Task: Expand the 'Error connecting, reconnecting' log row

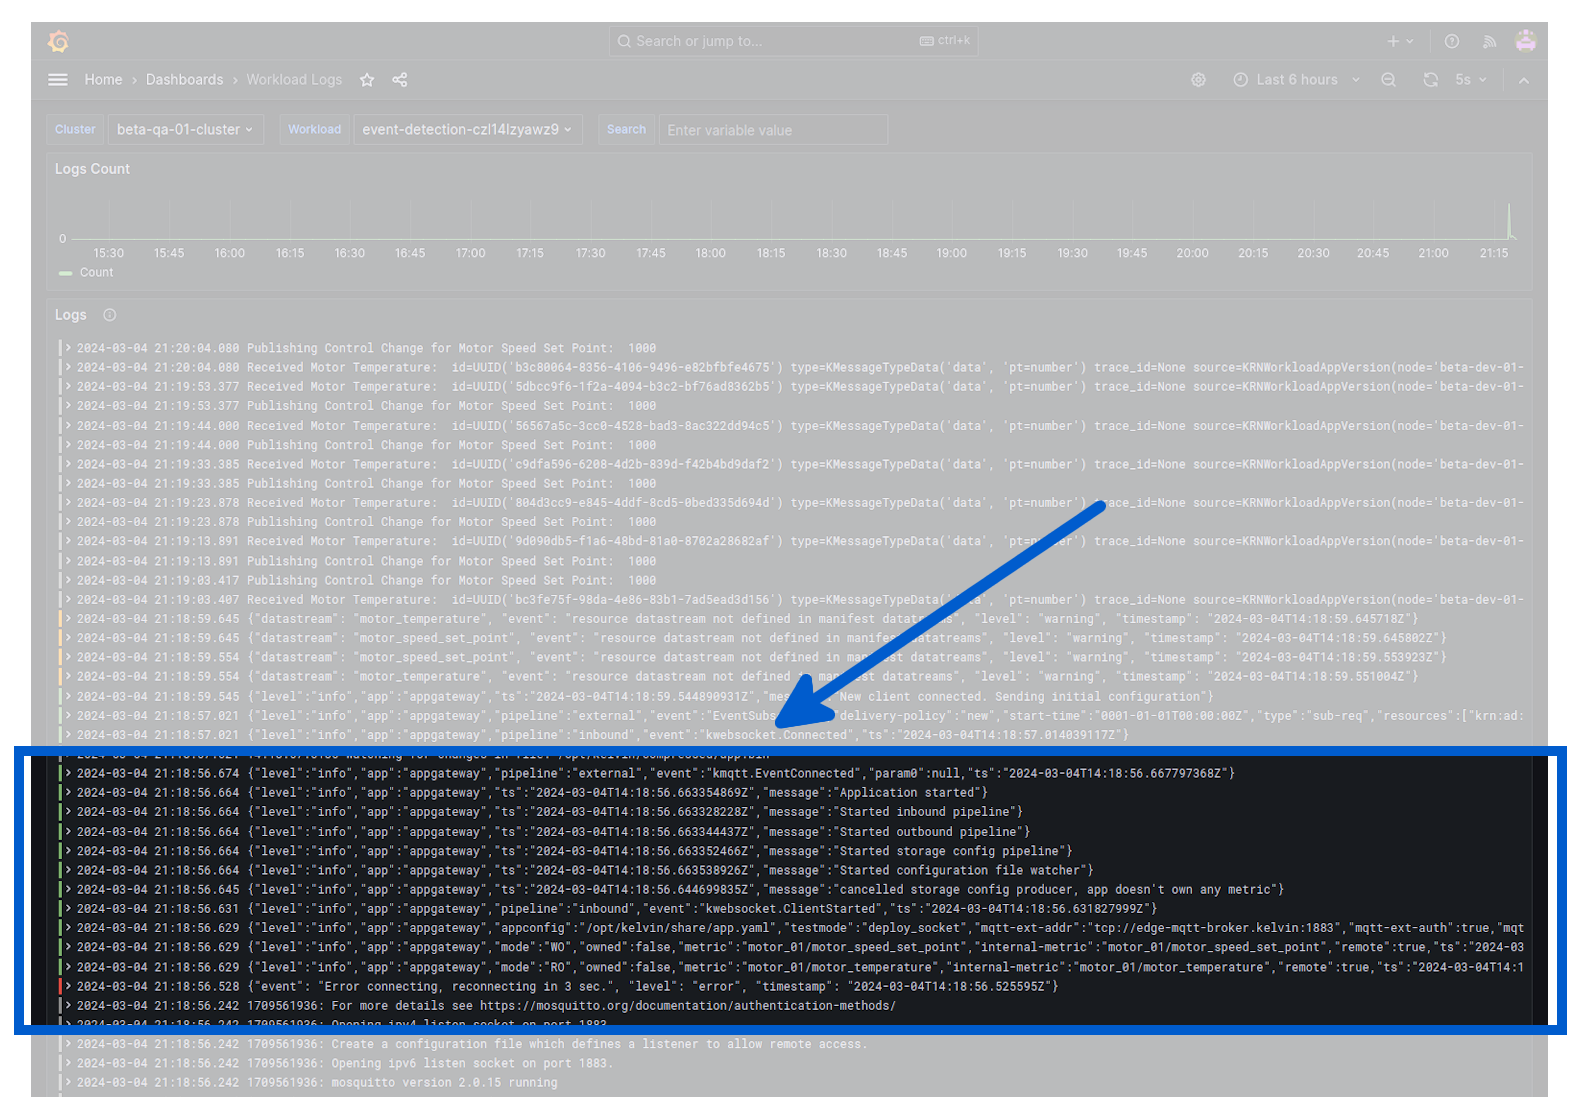Action: click(x=68, y=986)
